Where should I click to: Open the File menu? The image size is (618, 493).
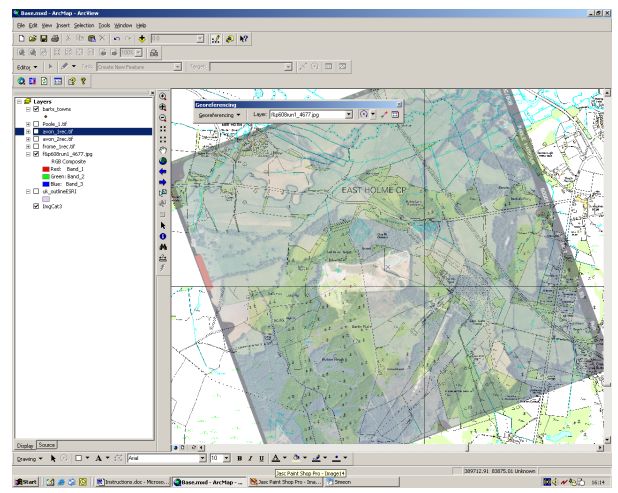21,26
